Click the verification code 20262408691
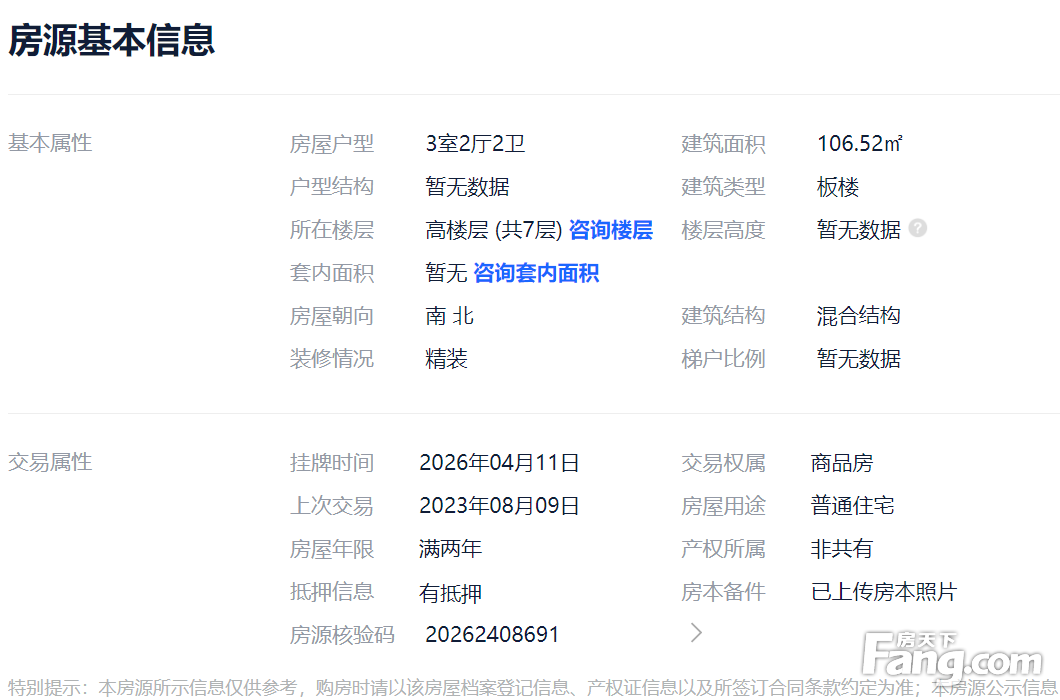1060x700 pixels. [492, 635]
